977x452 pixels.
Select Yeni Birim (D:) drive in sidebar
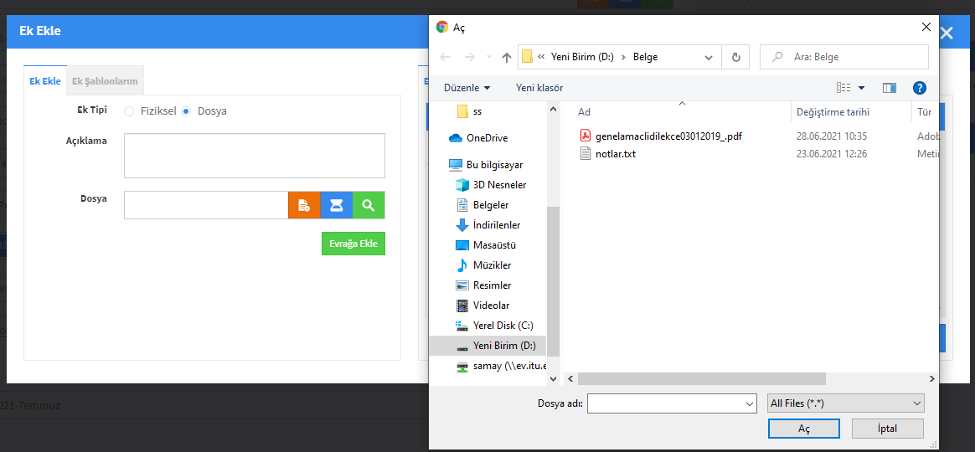[488, 345]
